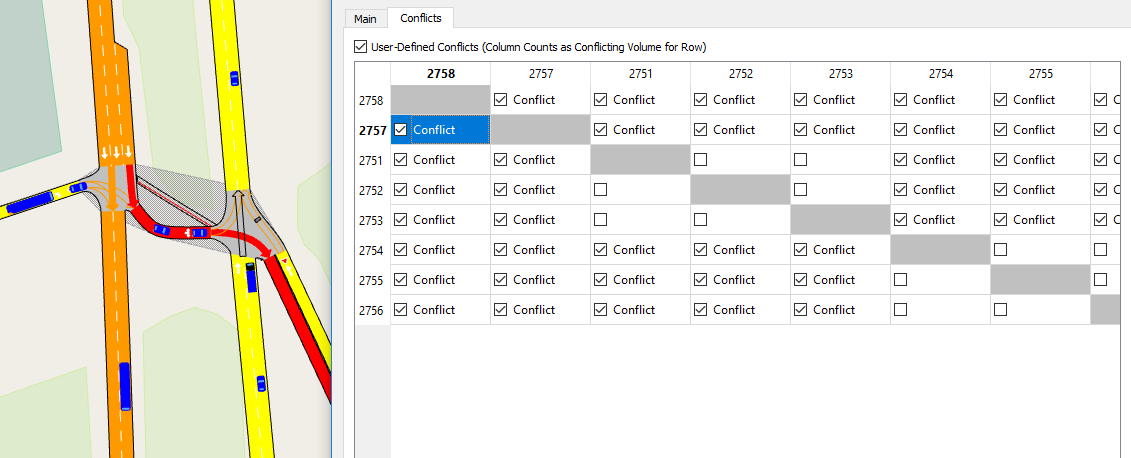This screenshot has width=1131, height=458.
Task: Select the 2756 row header
Action: [372, 310]
